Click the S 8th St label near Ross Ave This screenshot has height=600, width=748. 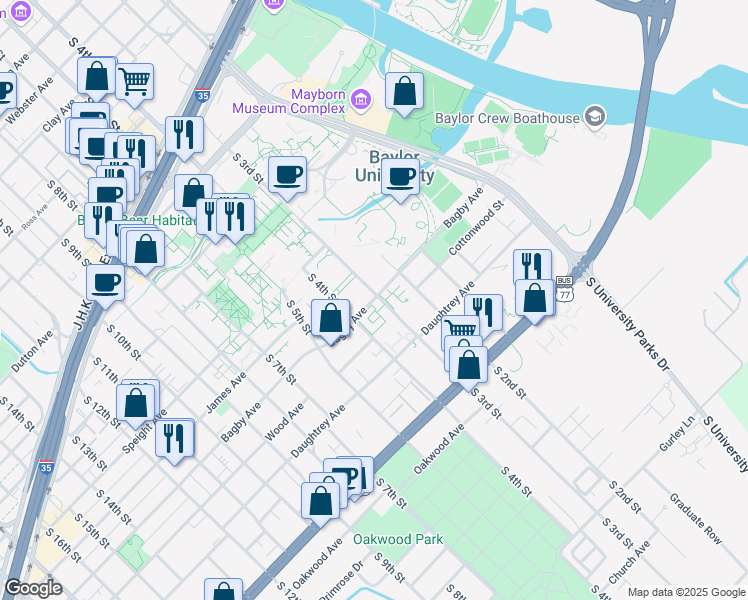click(x=62, y=196)
